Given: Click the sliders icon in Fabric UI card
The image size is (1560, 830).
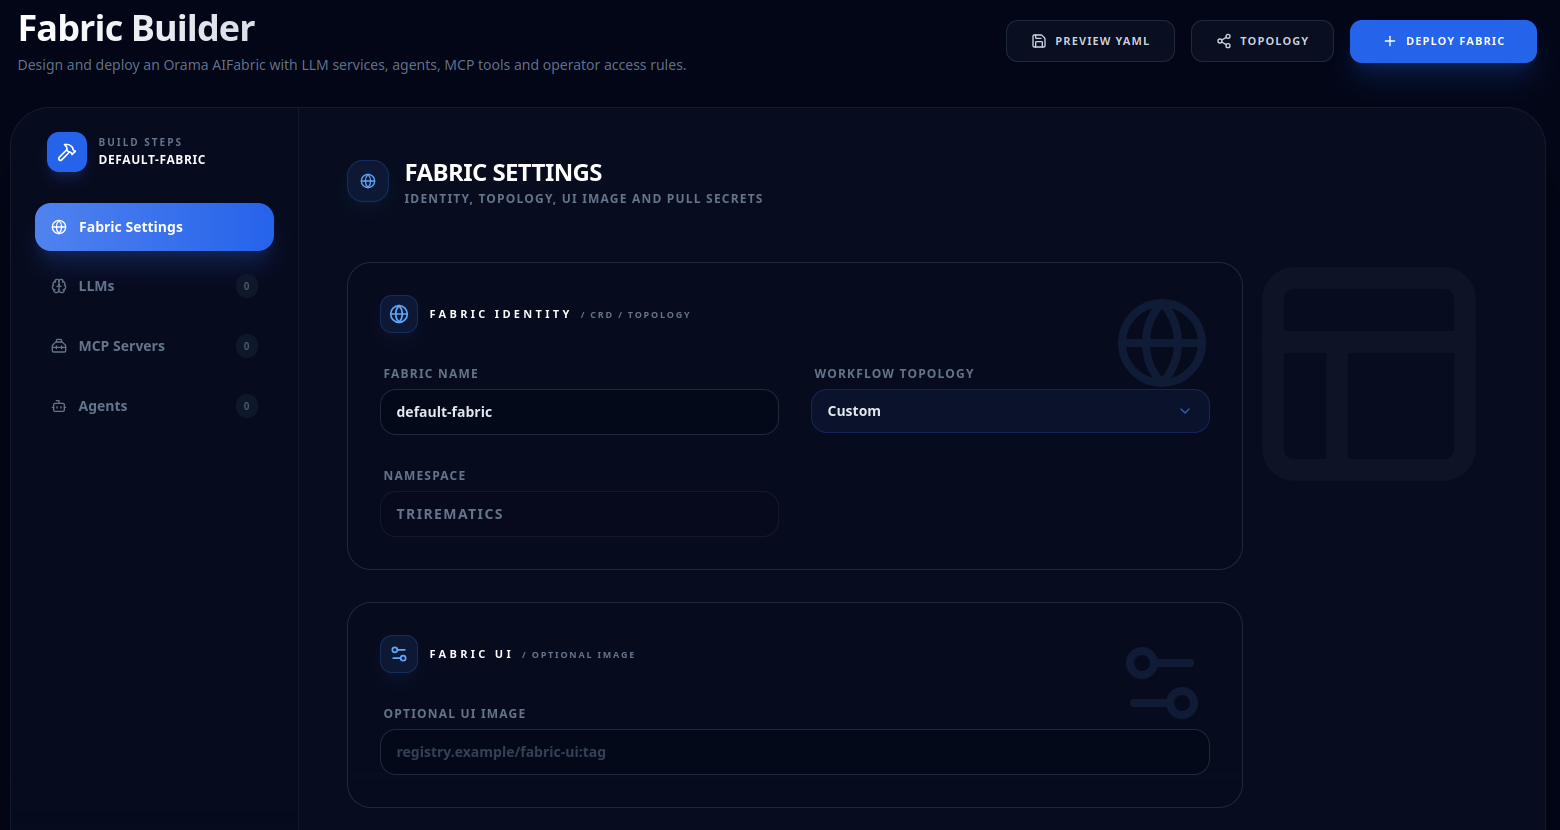Looking at the screenshot, I should tap(399, 654).
